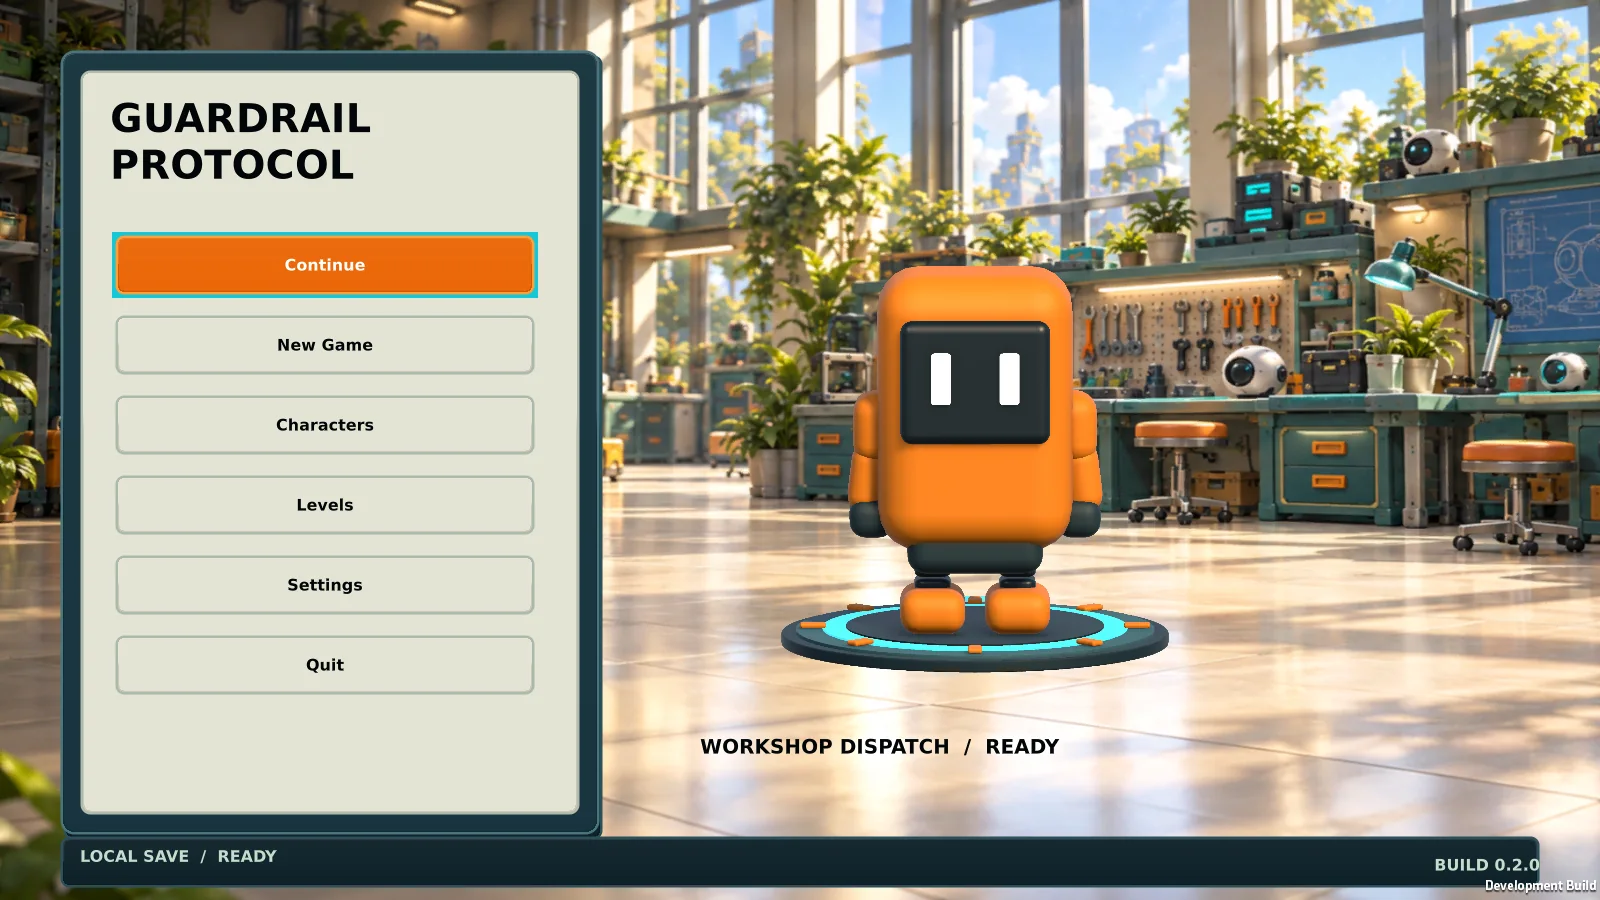Screen dimensions: 1600x900
Task: Select the orange robot character on the pedestal
Action: pos(975,450)
